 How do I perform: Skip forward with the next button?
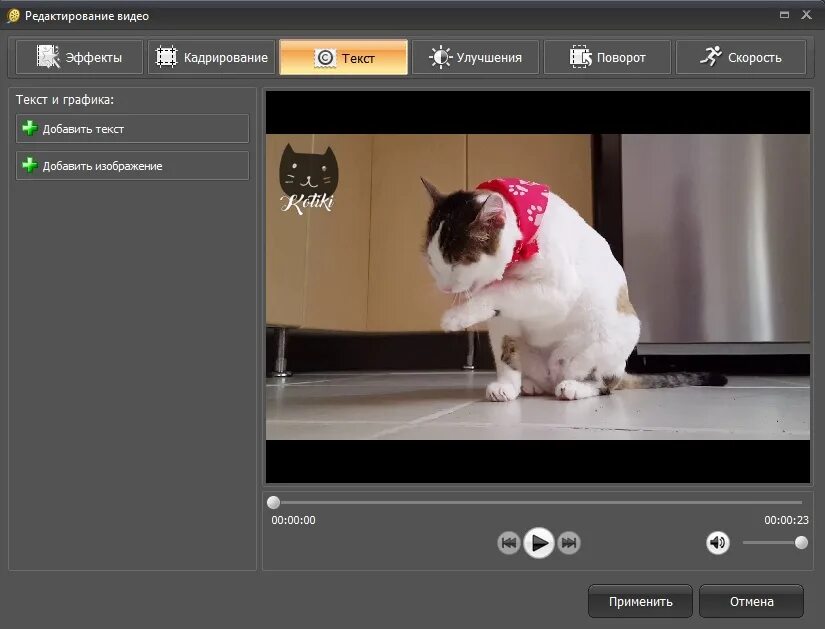point(569,543)
